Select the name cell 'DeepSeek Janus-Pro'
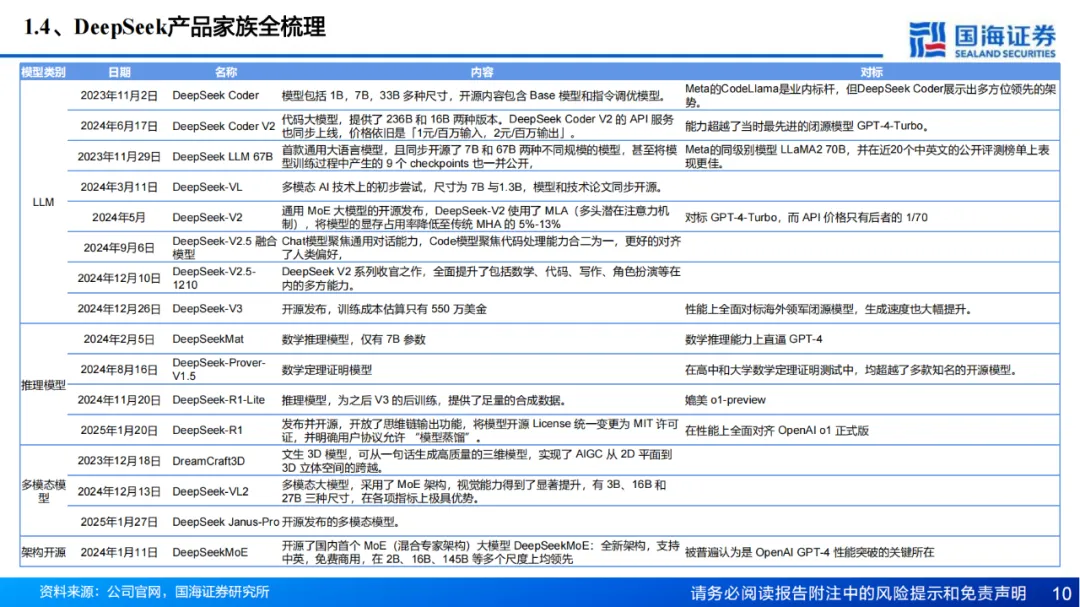 (226, 522)
